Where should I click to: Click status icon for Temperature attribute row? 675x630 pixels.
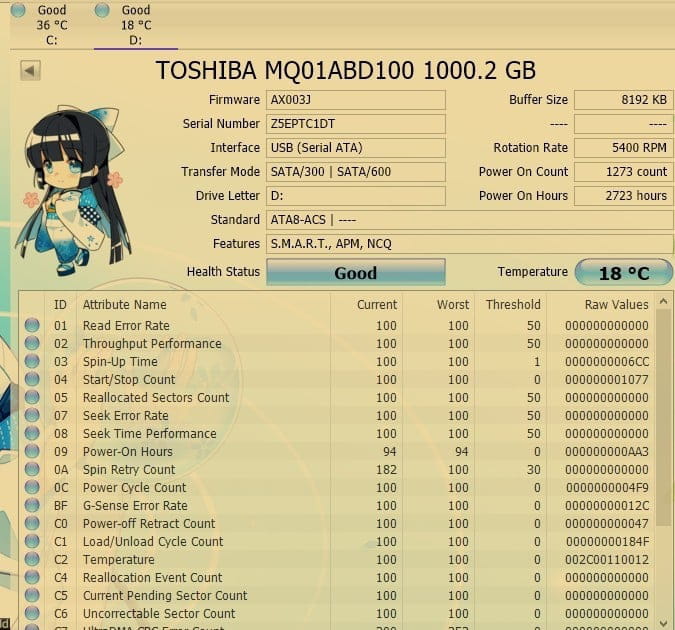[32, 559]
